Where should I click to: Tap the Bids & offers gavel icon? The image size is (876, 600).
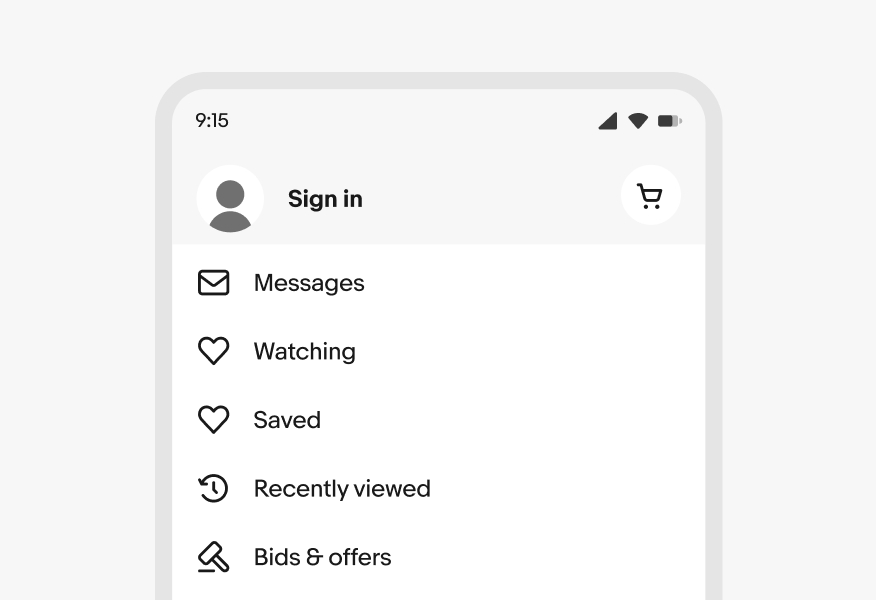point(213,557)
